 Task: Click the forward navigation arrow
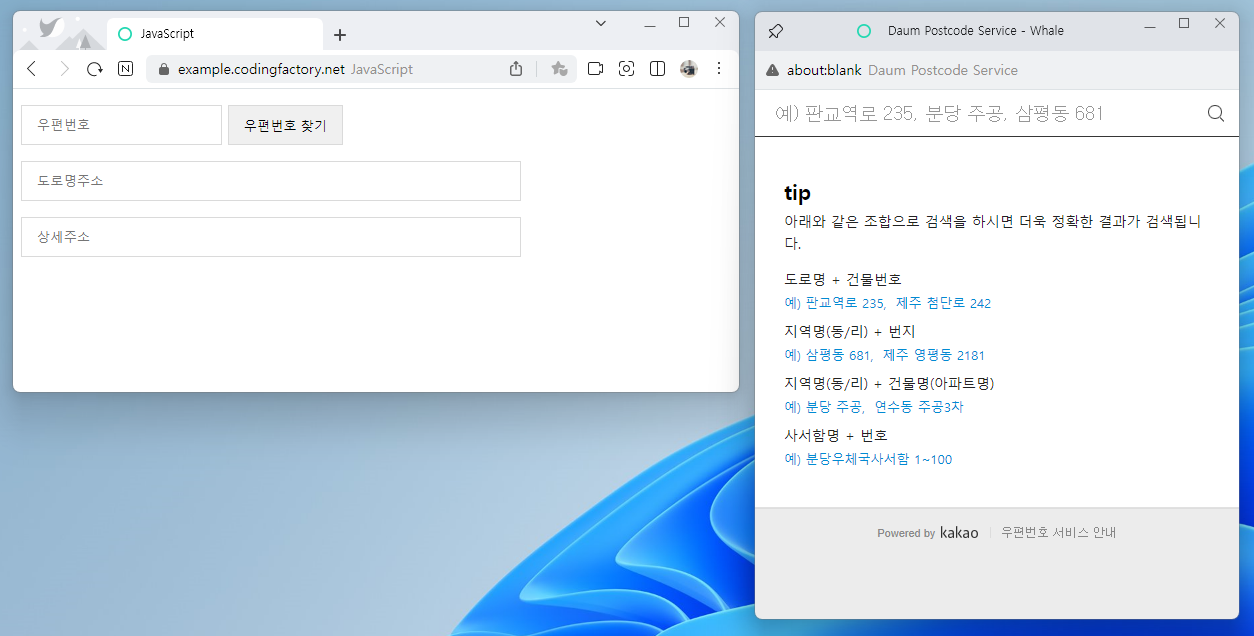63,69
